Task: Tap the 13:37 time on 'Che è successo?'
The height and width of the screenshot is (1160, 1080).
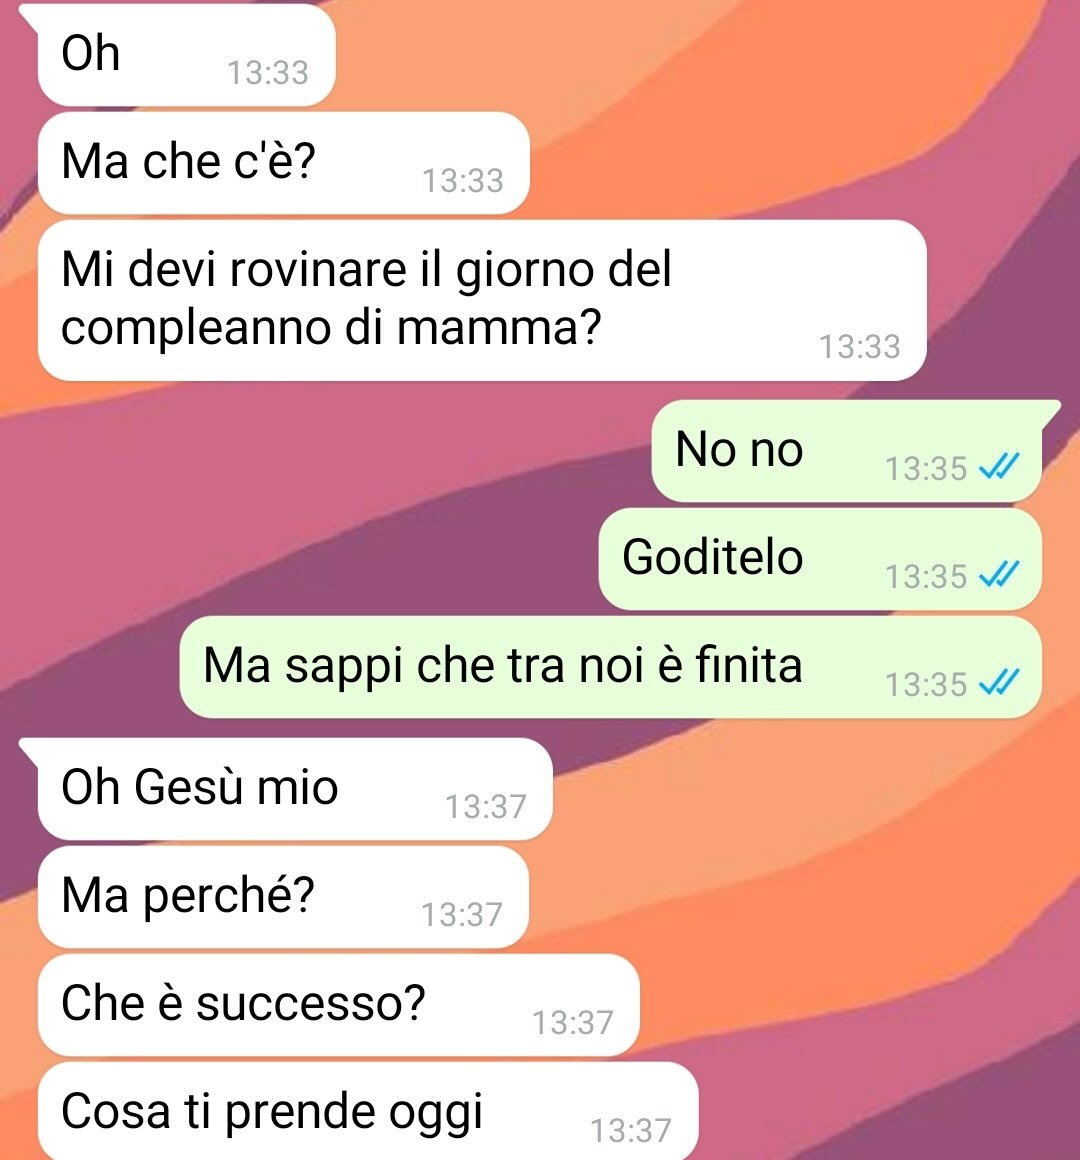Action: click(573, 1022)
